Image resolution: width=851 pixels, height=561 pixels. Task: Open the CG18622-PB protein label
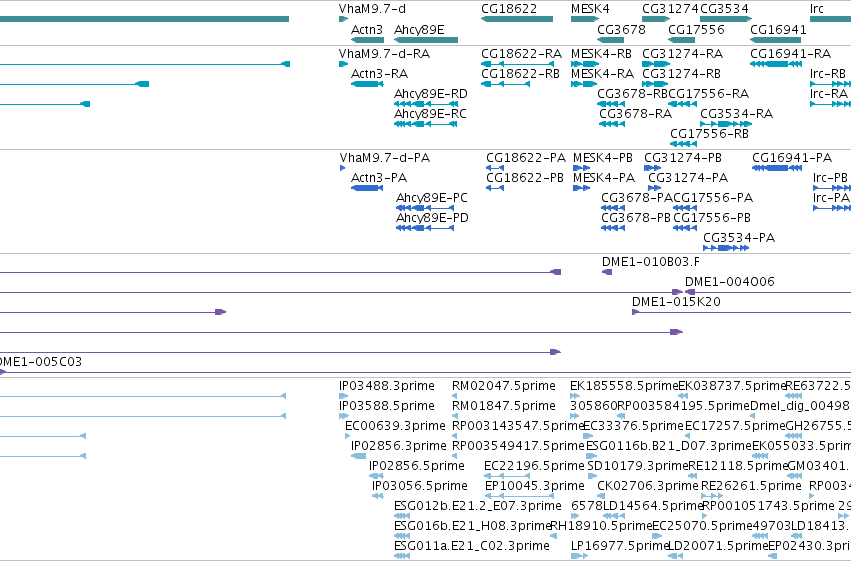click(525, 178)
